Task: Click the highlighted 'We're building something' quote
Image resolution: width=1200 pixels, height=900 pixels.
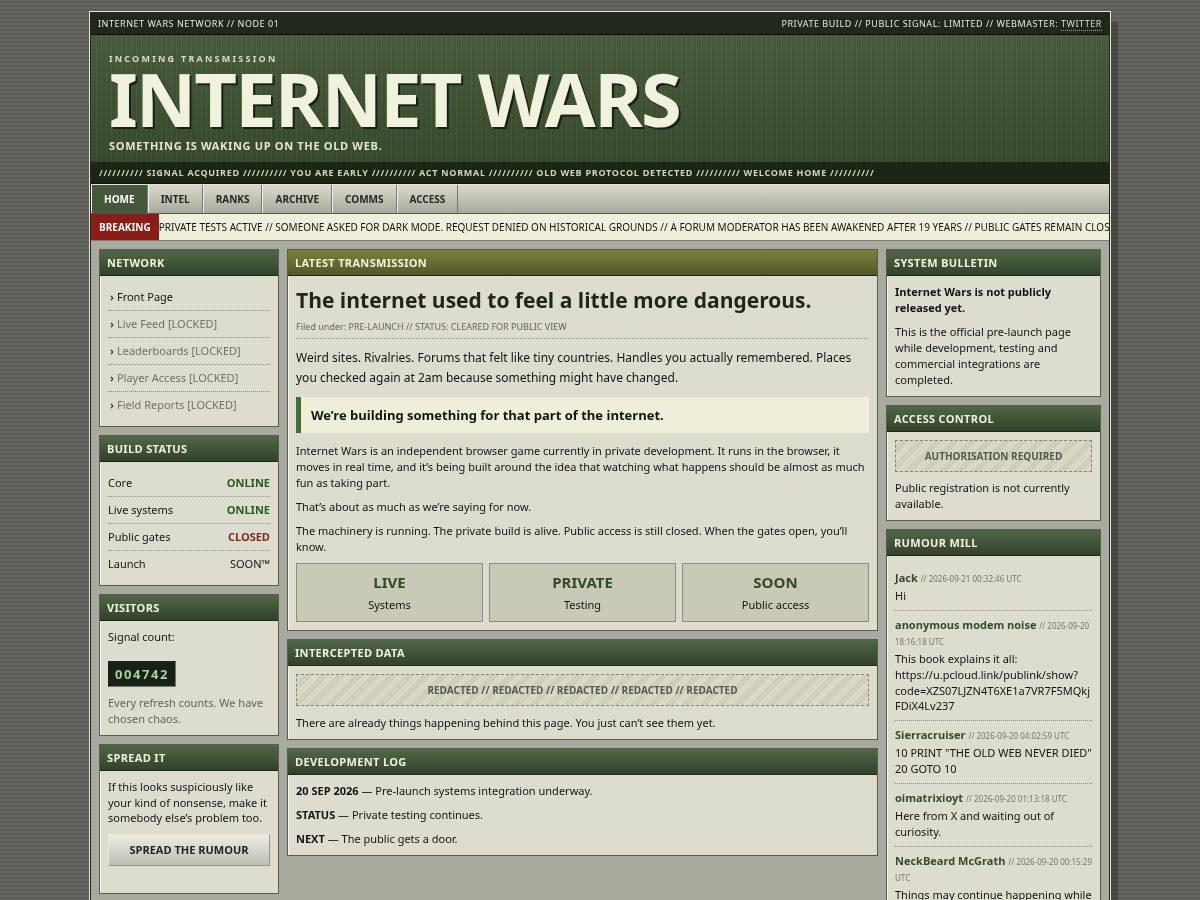Action: (582, 415)
